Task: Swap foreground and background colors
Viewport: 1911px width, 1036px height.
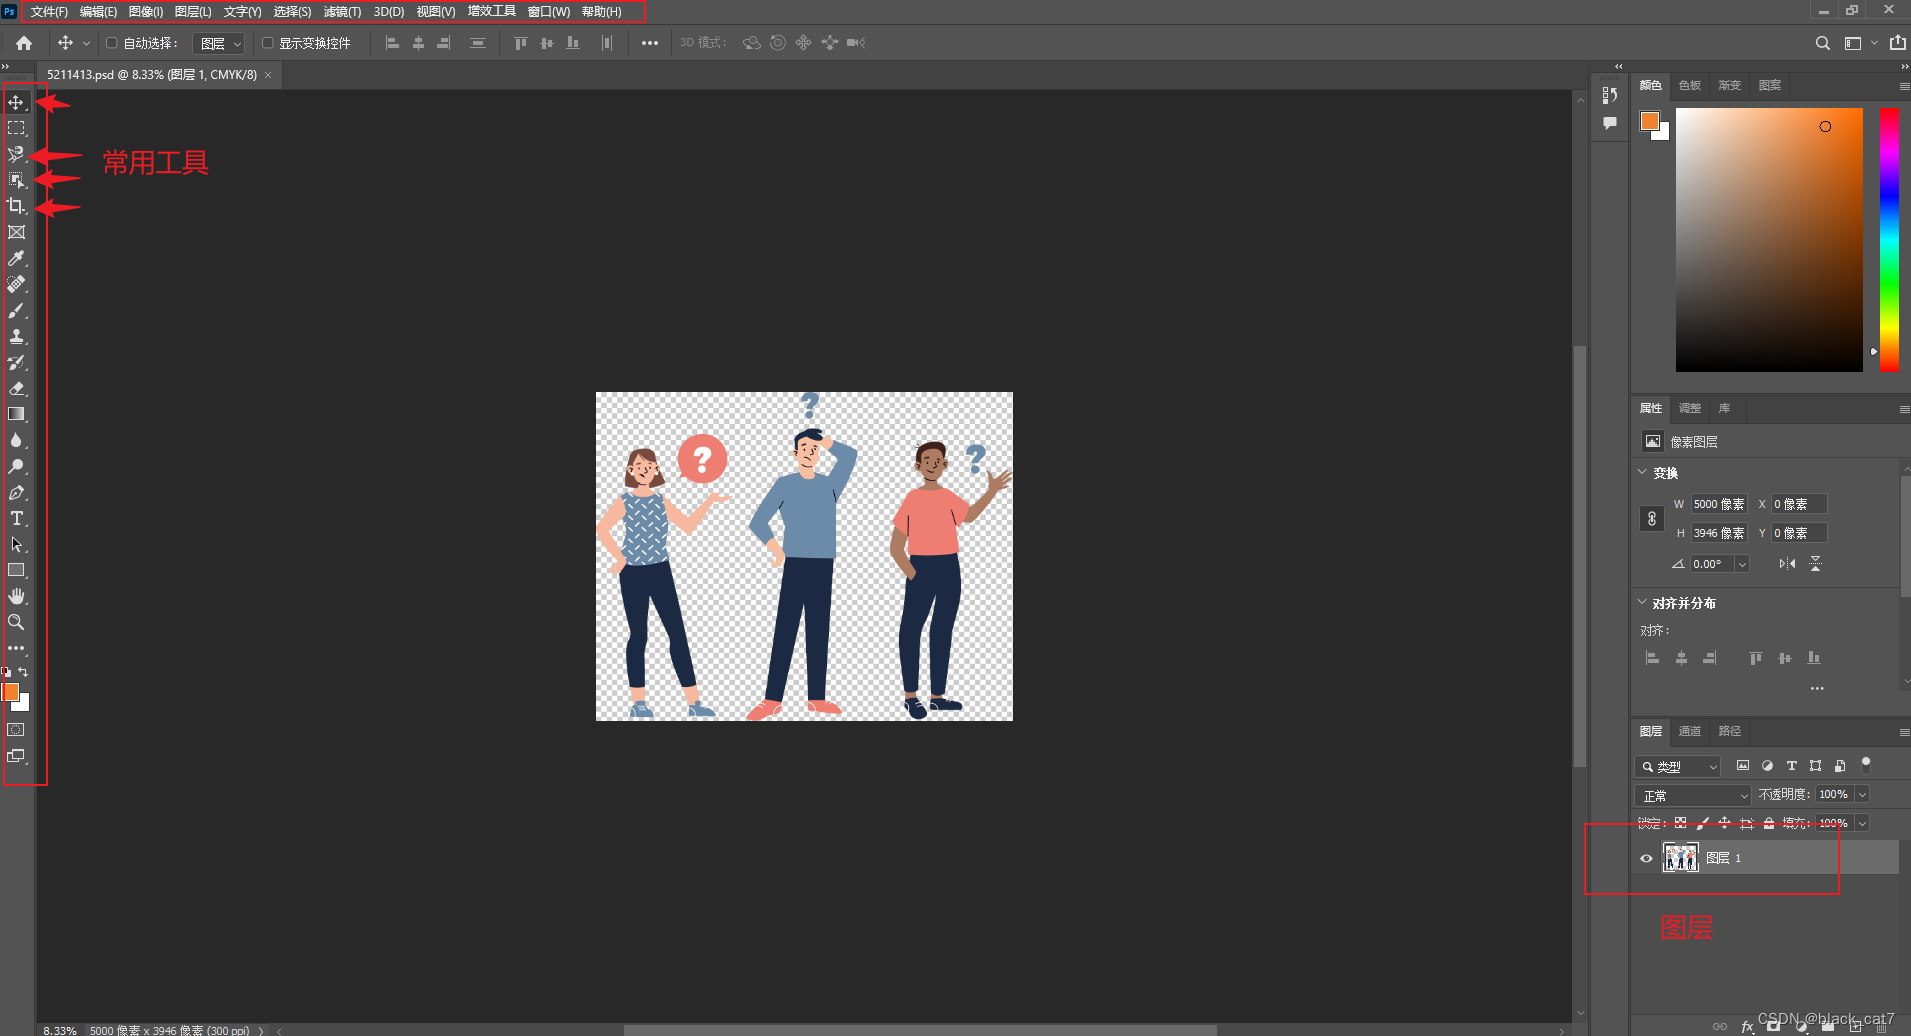Action: click(23, 672)
